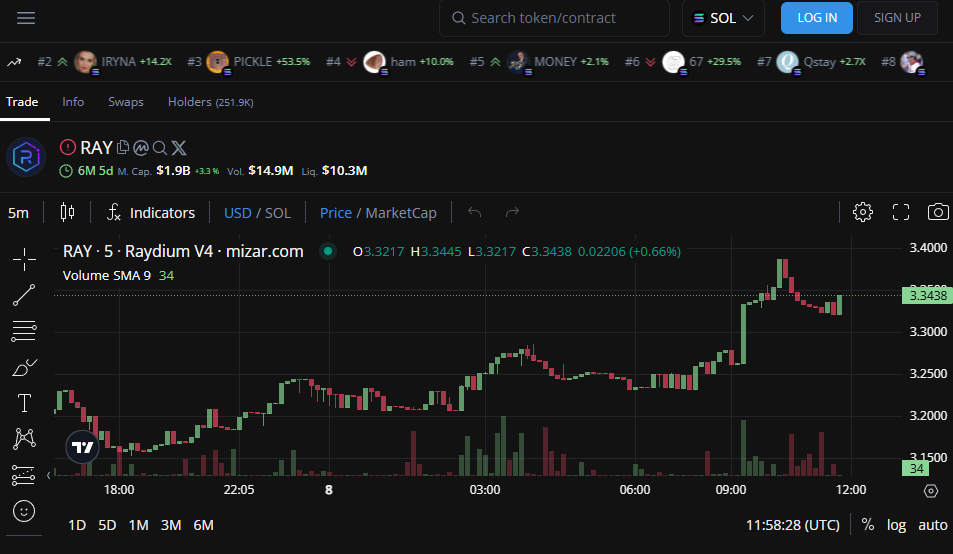Switch price display to SOL
953x554 pixels.
(278, 213)
